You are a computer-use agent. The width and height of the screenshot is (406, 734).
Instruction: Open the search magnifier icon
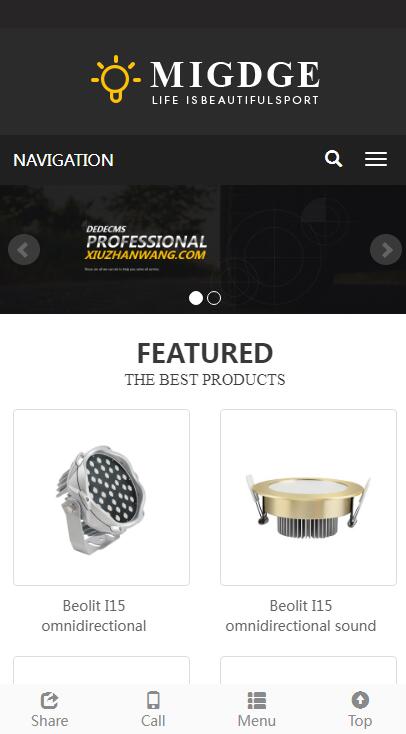(x=333, y=159)
